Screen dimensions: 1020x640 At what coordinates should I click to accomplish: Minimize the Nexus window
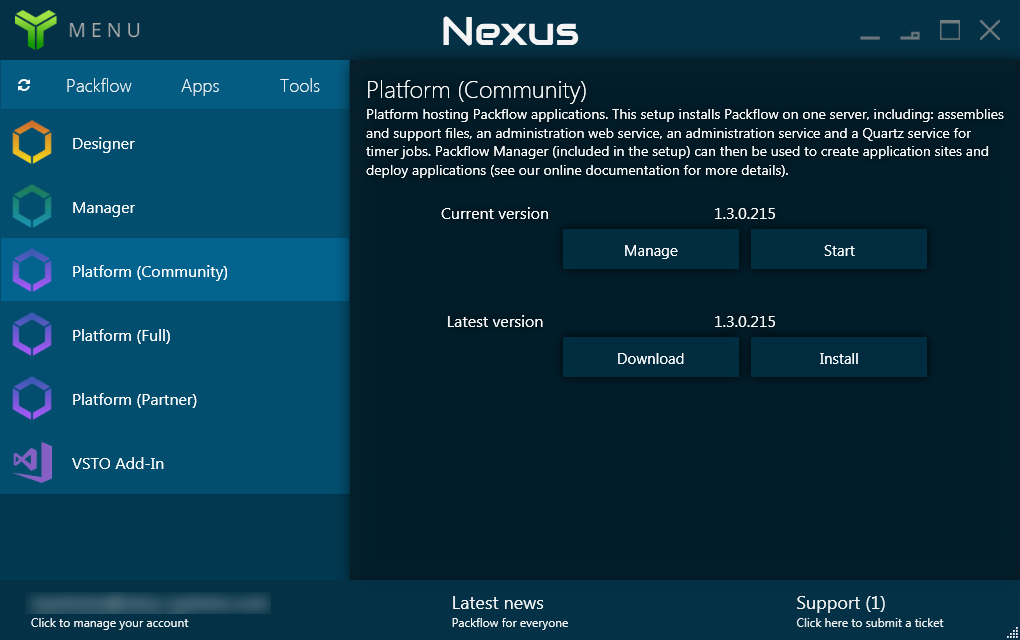click(870, 37)
